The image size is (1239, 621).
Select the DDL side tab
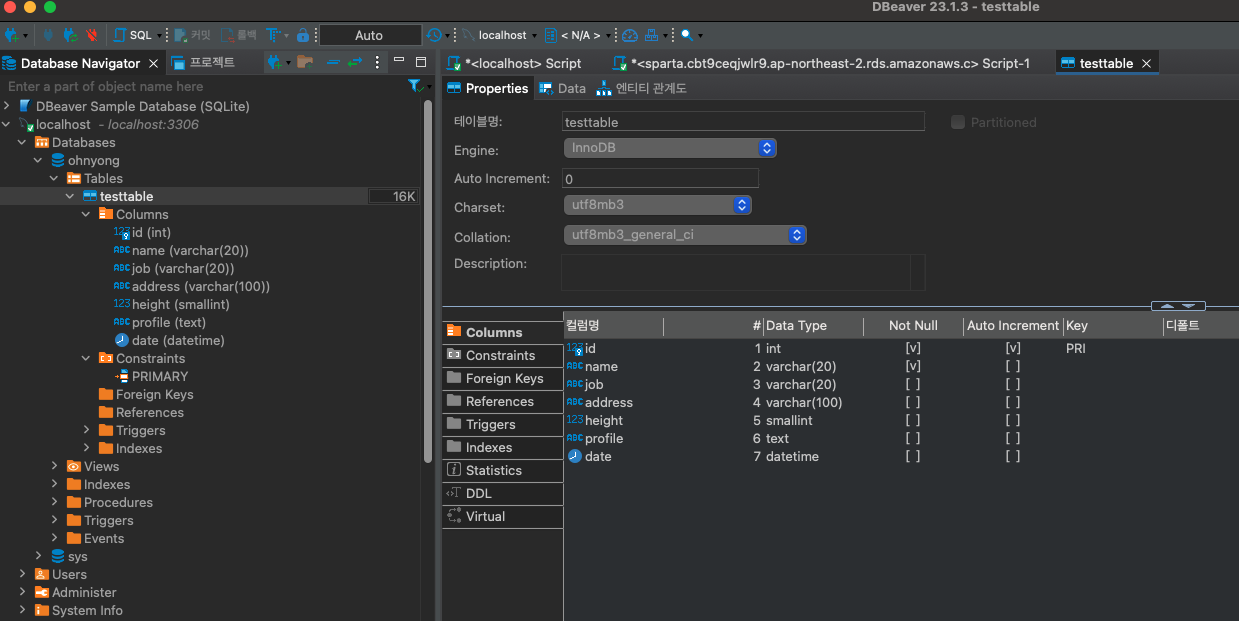(502, 493)
